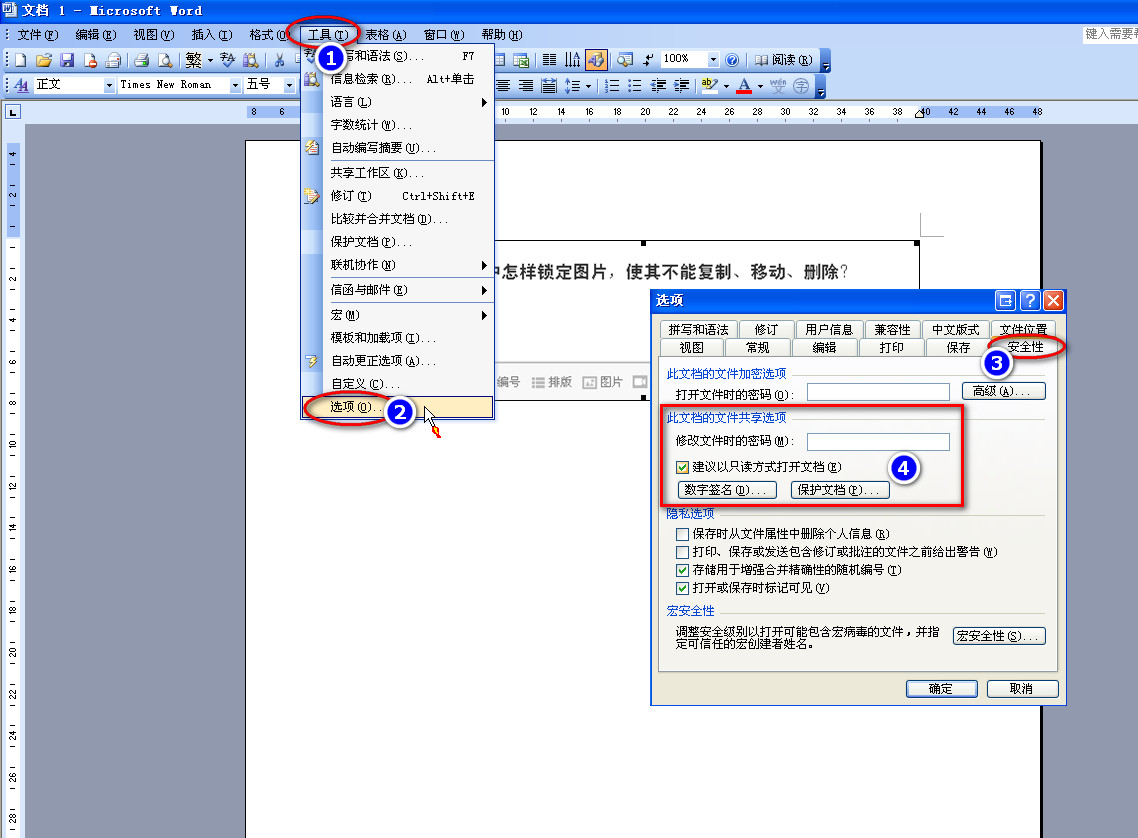1138x838 pixels.
Task: Open Print Preview
Action: pos(164,60)
